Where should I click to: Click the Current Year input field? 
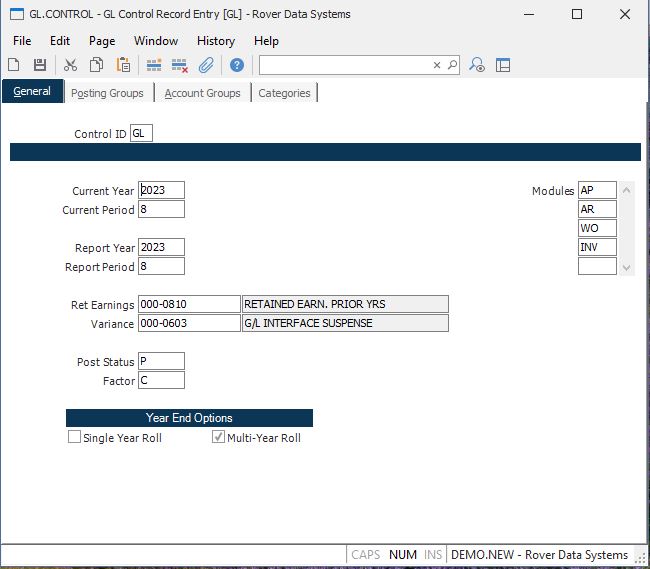(161, 190)
